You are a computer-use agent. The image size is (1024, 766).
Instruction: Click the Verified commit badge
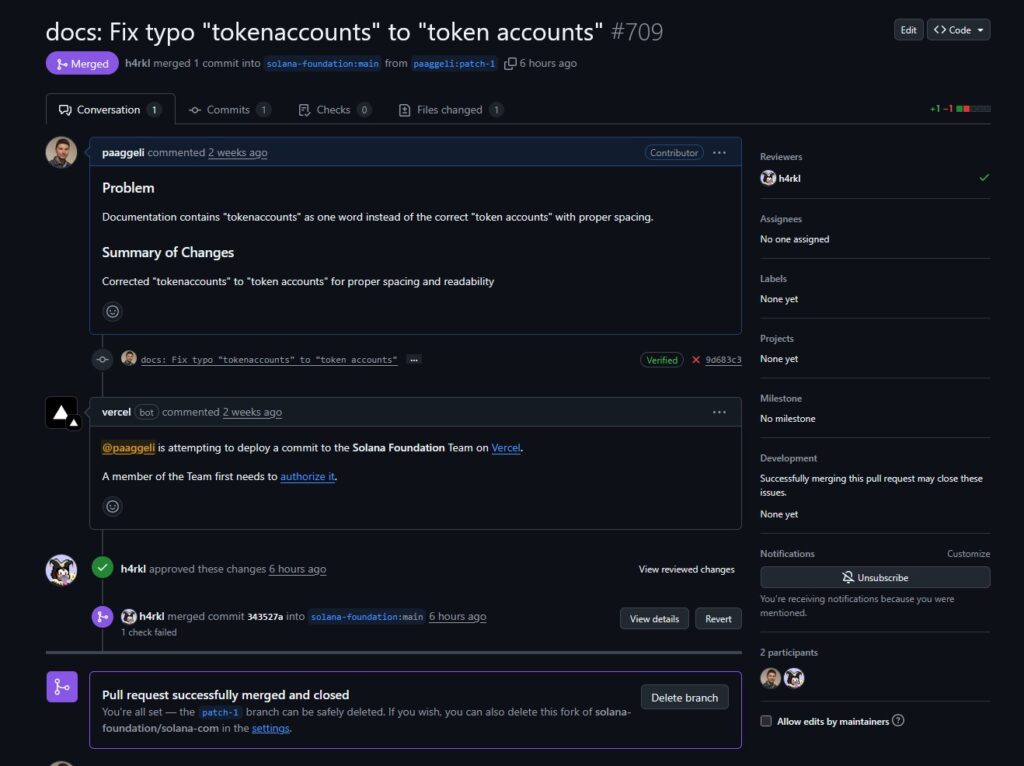(661, 360)
